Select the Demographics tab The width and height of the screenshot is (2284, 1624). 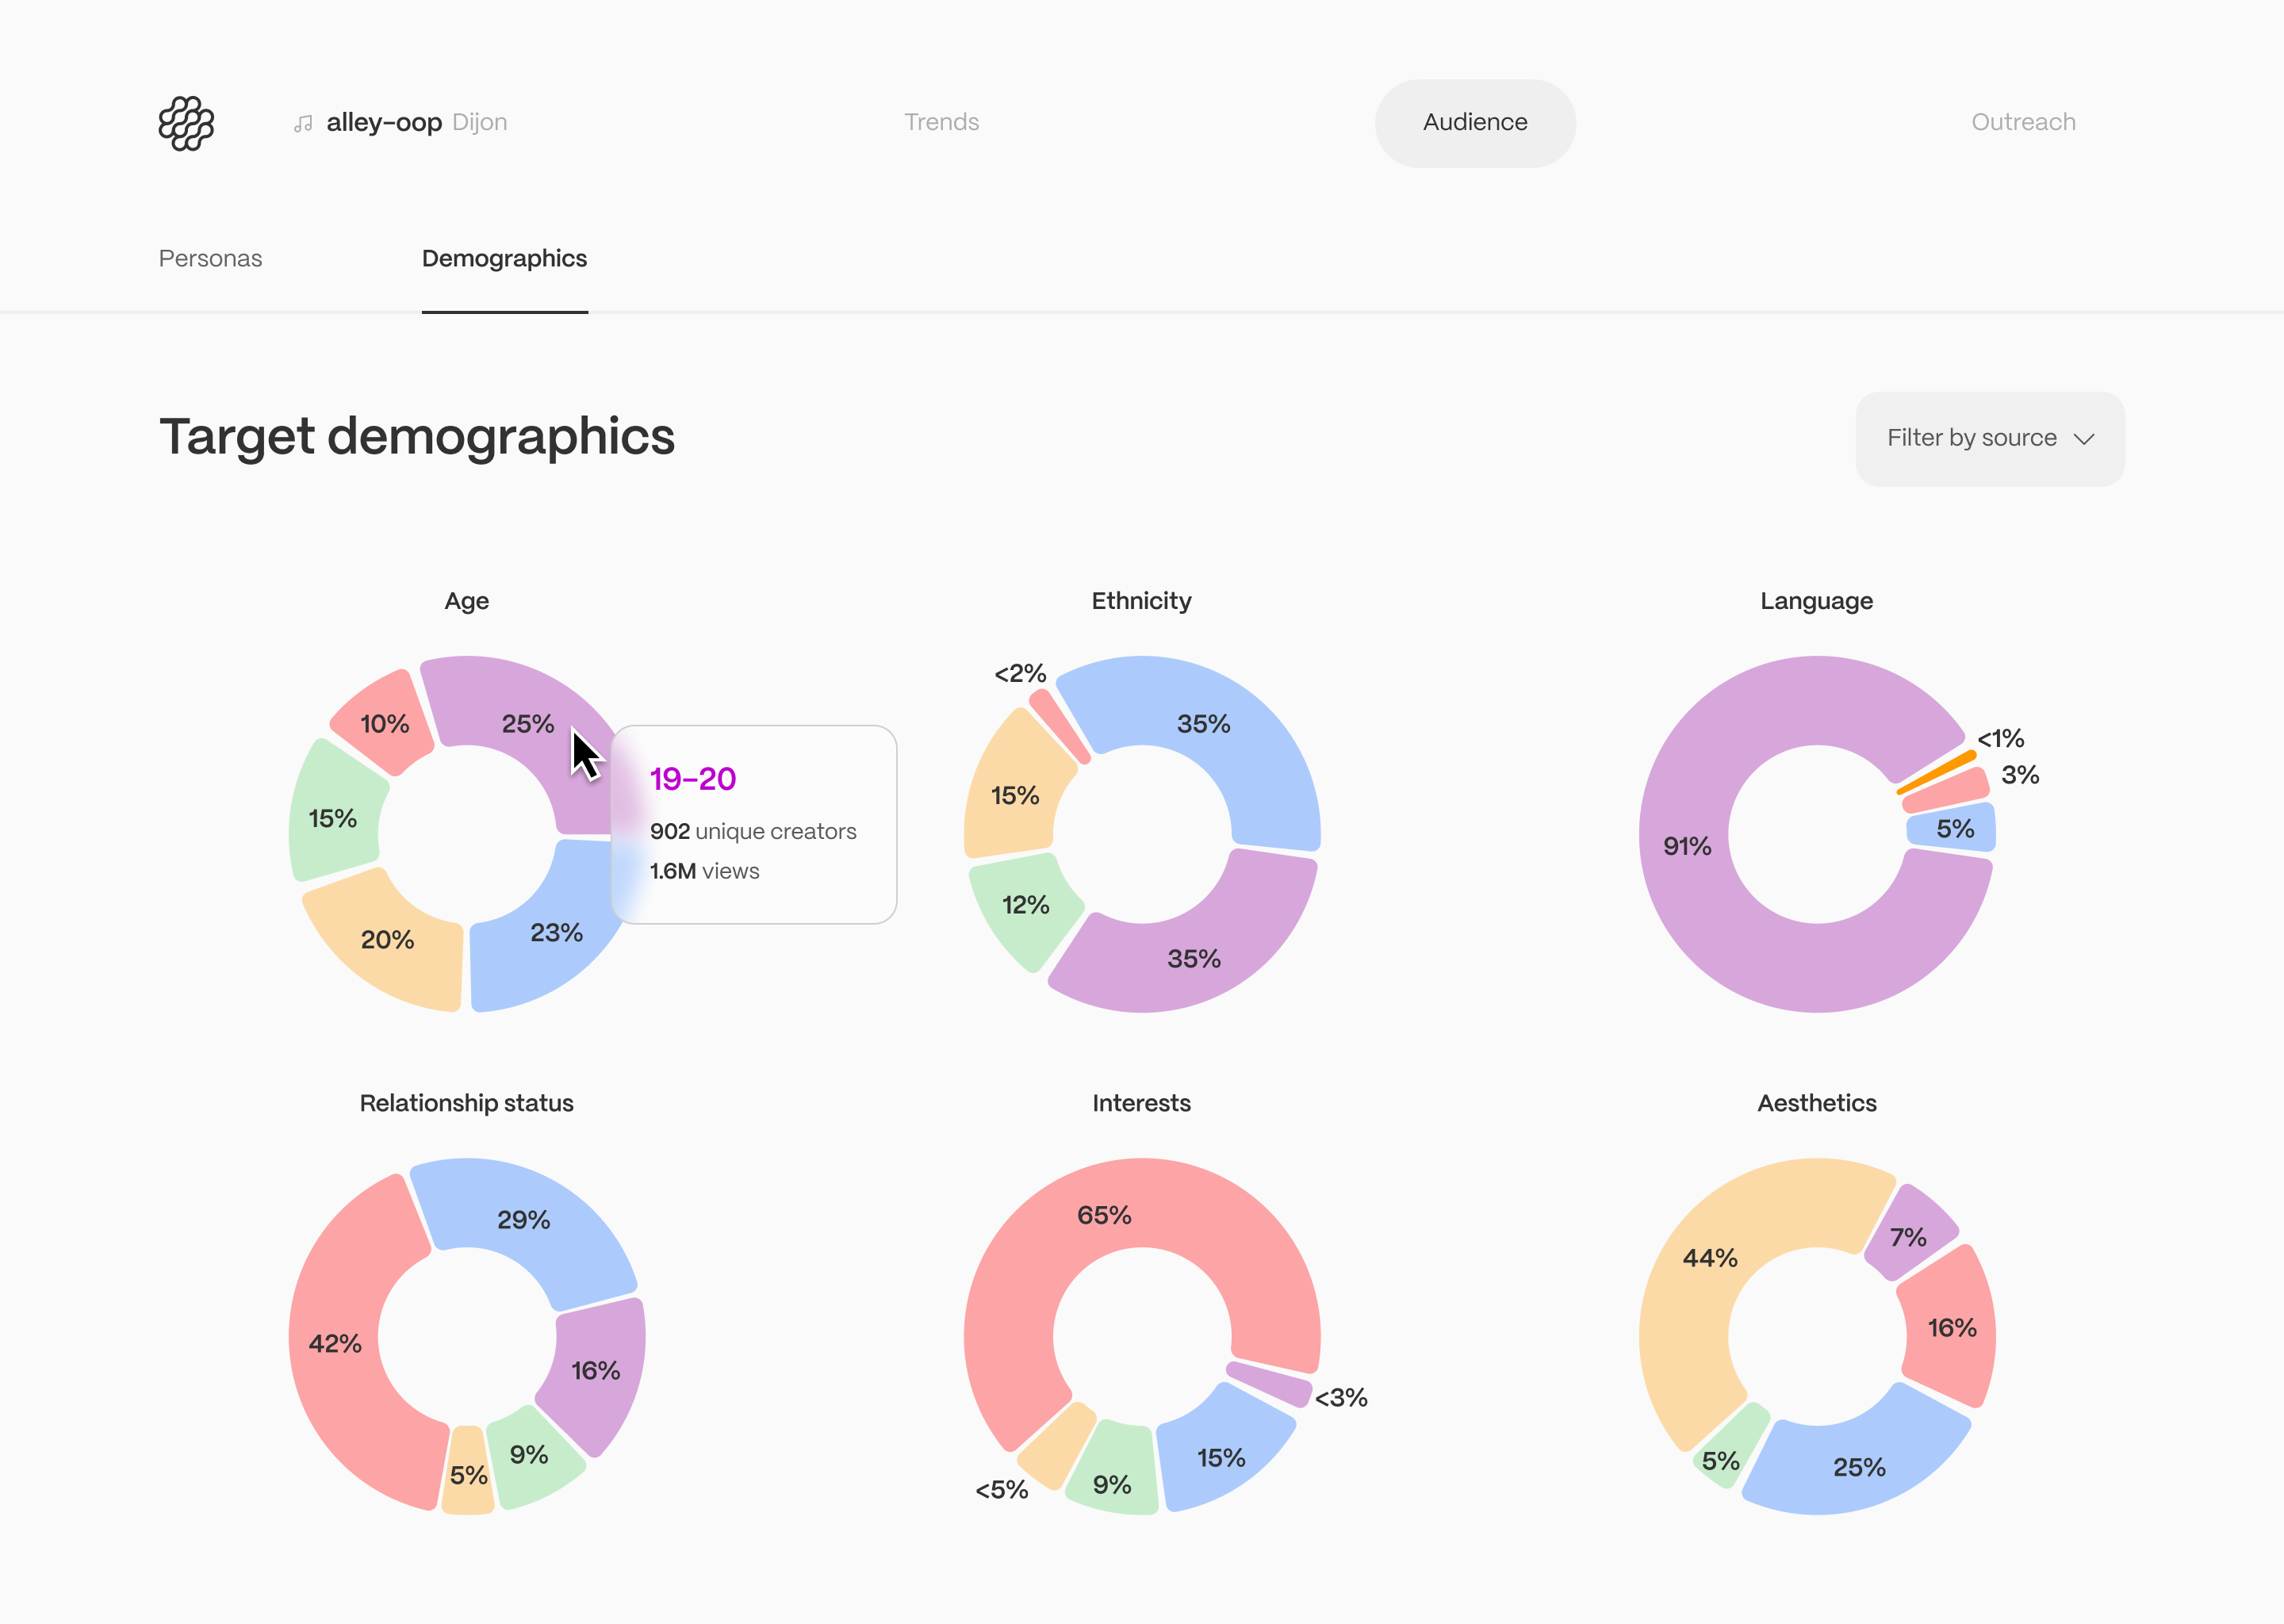(x=504, y=259)
